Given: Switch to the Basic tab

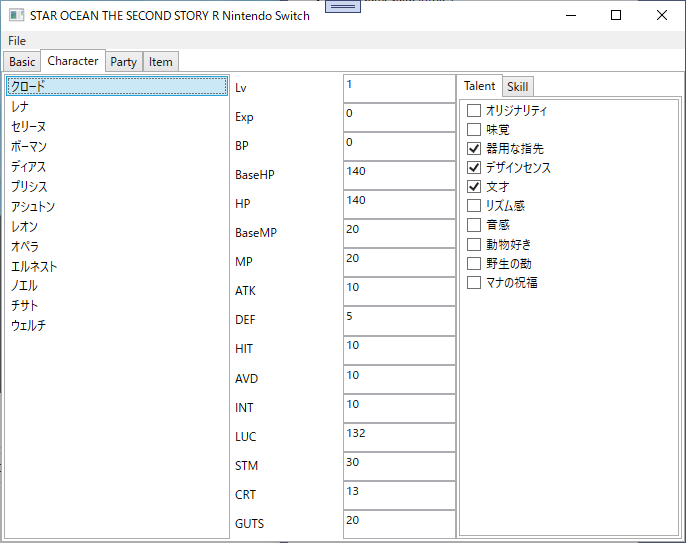Looking at the screenshot, I should click(x=22, y=62).
